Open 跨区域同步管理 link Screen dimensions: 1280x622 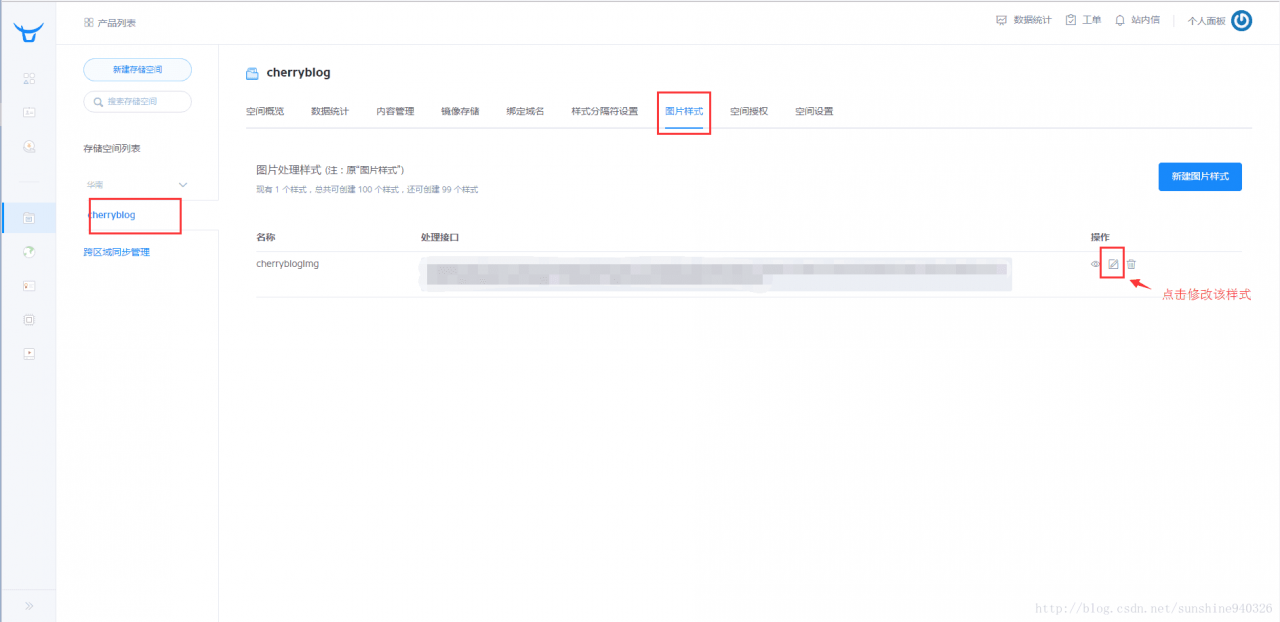pyautogui.click(x=116, y=252)
